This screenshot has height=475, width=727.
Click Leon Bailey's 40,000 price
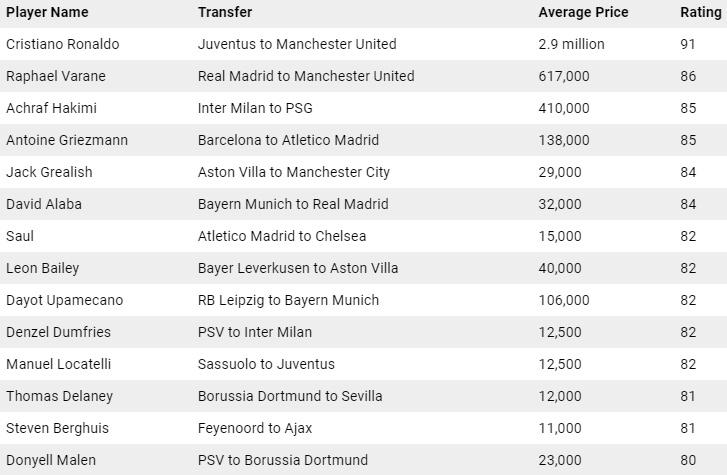pyautogui.click(x=559, y=268)
